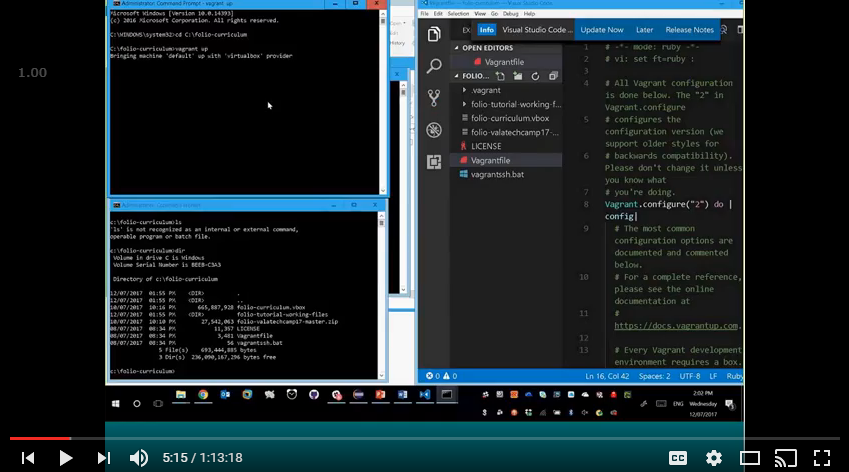This screenshot has width=849, height=472.
Task: Open the Explorer view in VS Code
Action: tap(434, 35)
